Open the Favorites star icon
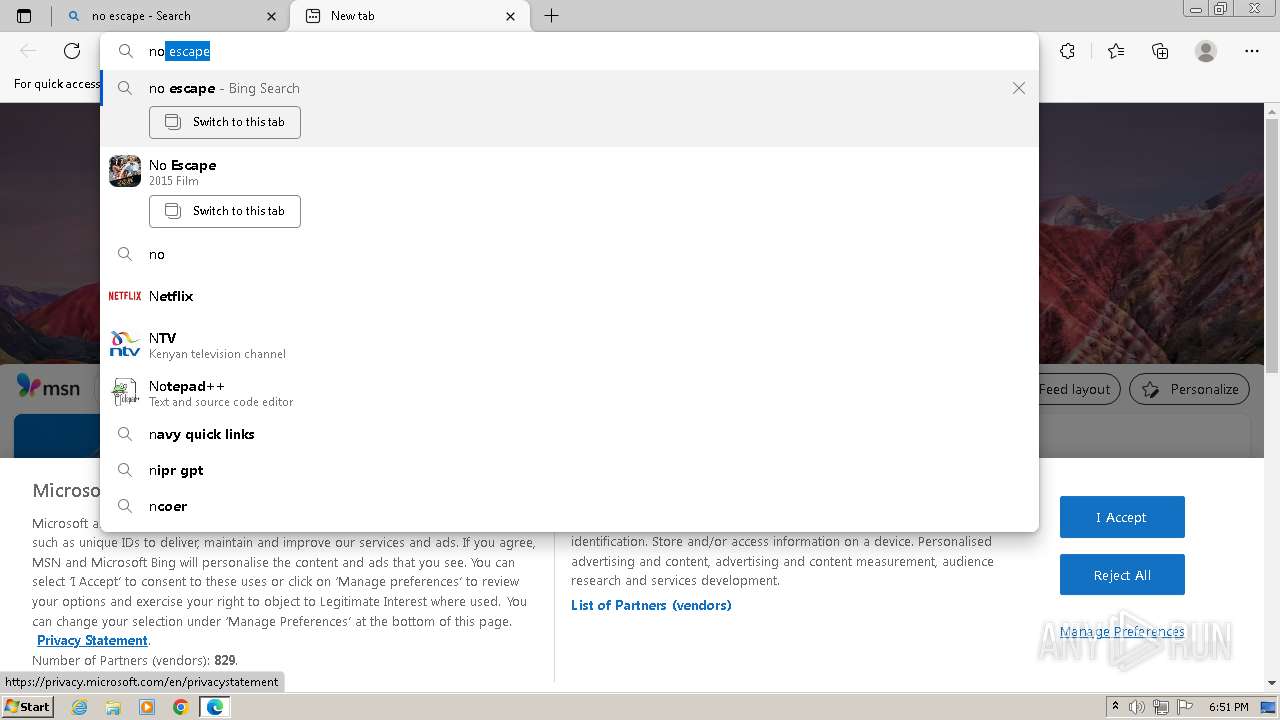This screenshot has height=720, width=1280. coord(1116,51)
